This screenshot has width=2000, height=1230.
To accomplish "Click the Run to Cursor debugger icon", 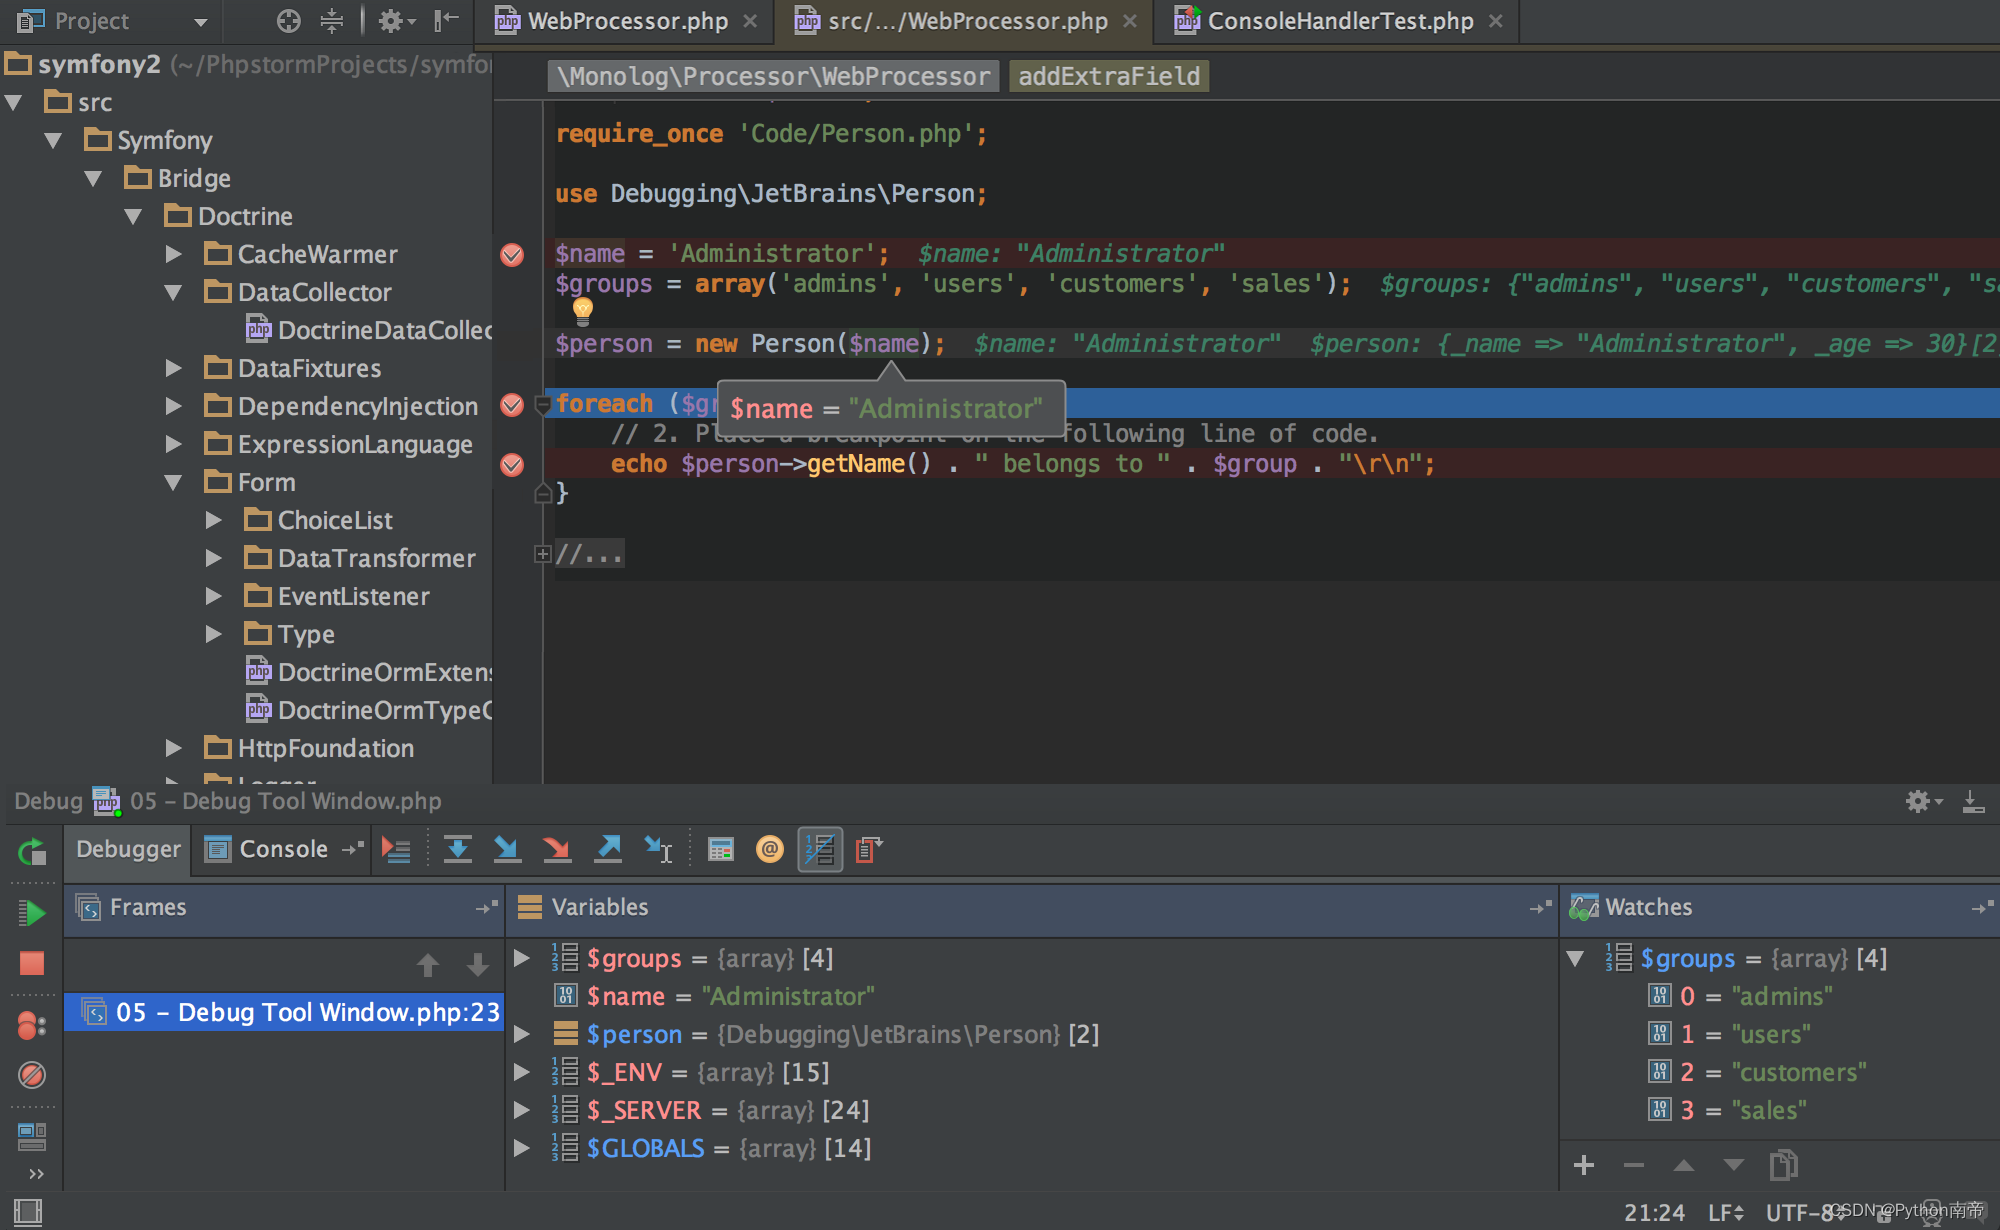I will point(660,847).
